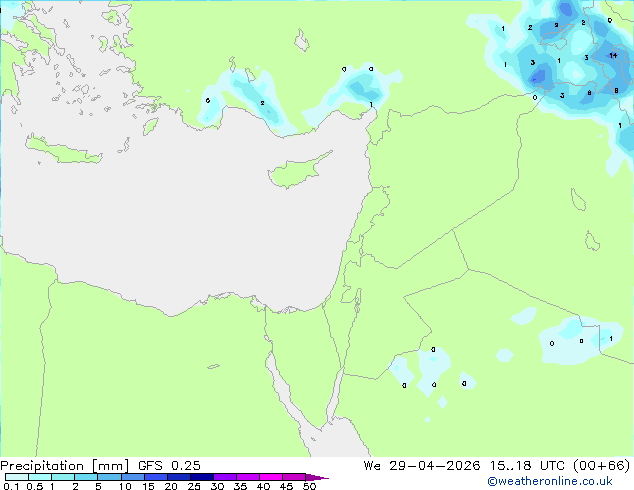Click the 40–45 mm magenta legend swatch
The width and height of the screenshot is (634, 490).
pyautogui.click(x=271, y=477)
